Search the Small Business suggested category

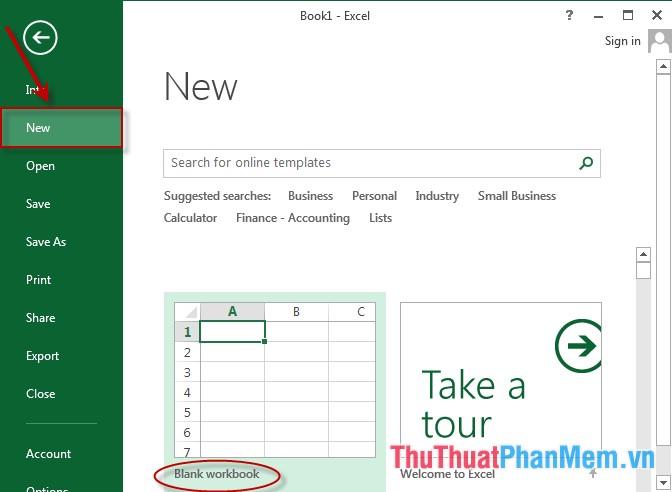click(x=517, y=196)
